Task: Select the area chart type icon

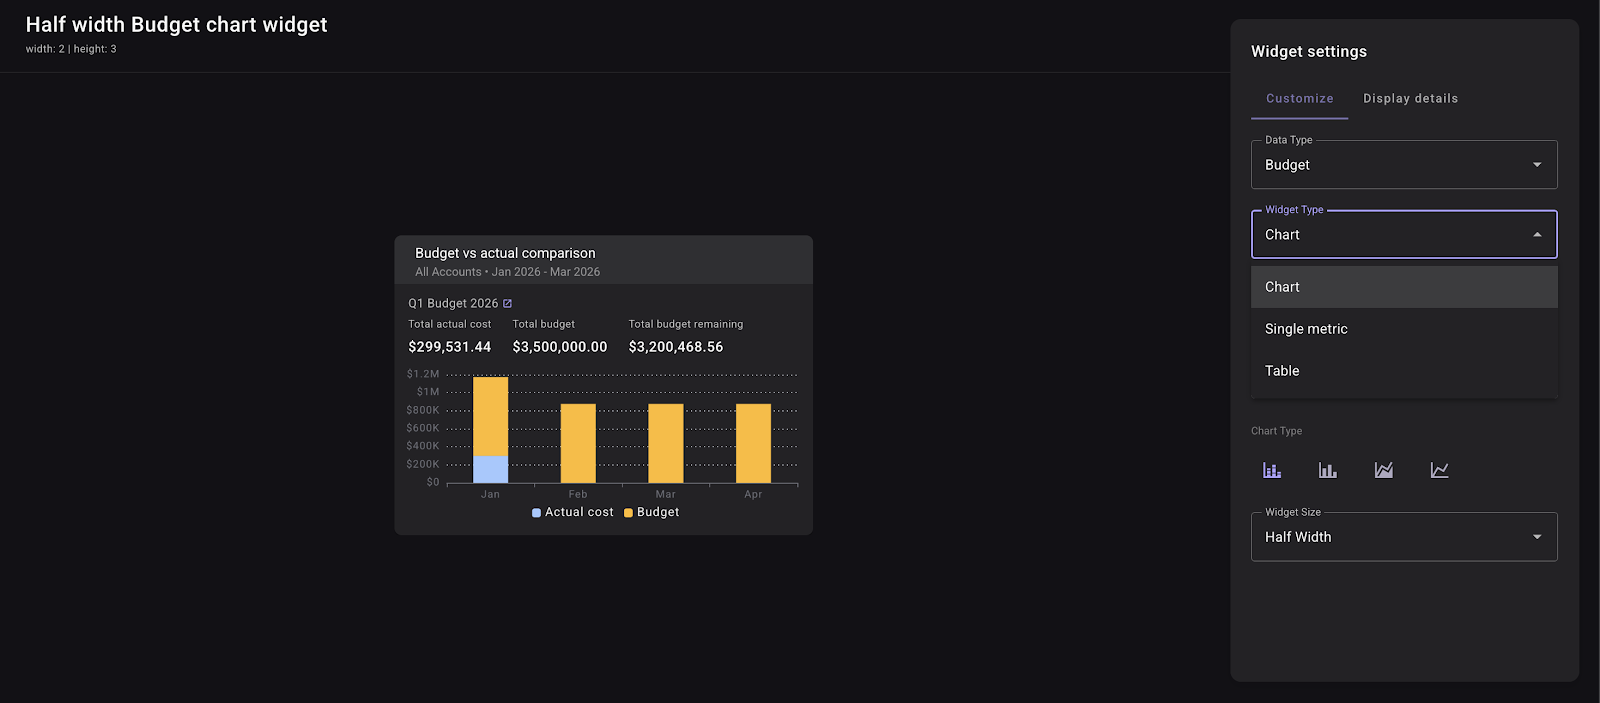Action: tap(1384, 470)
